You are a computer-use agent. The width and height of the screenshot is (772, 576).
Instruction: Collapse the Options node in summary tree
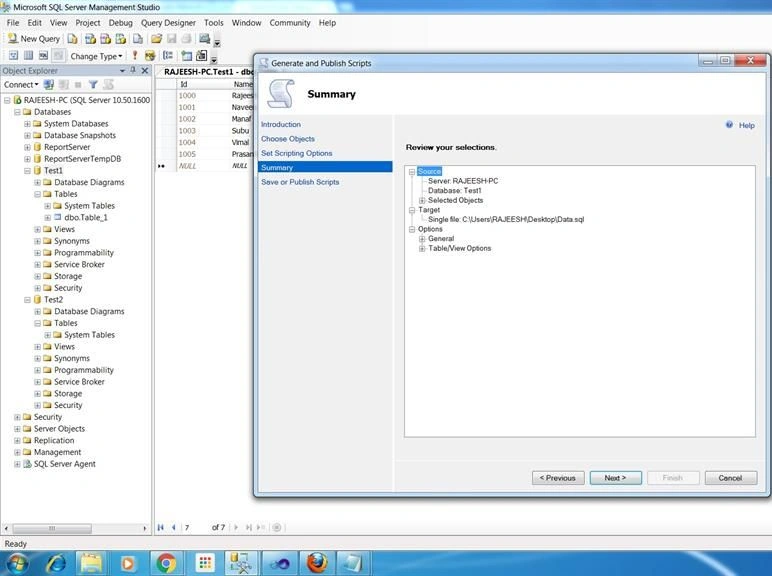412,229
